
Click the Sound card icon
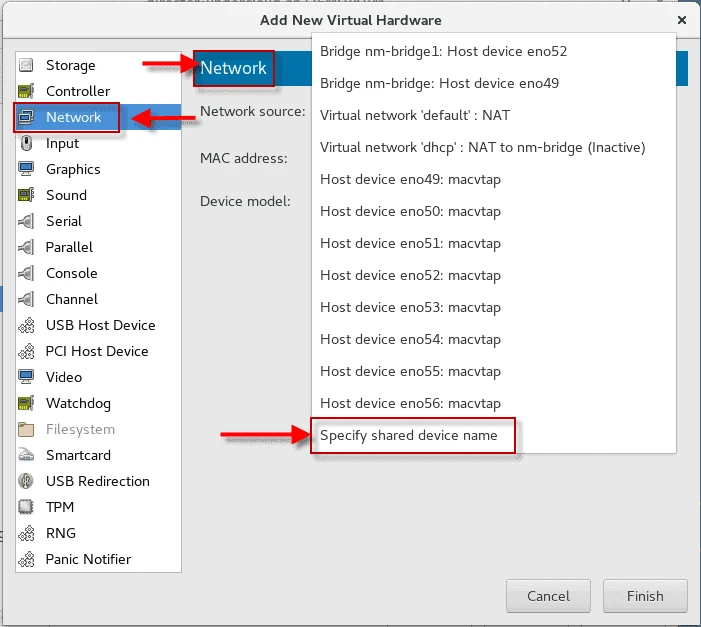[26, 195]
